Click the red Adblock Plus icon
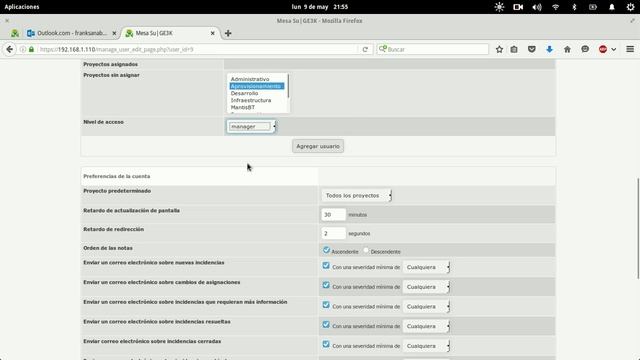Screen dimensions: 640x360 pyautogui.click(x=603, y=49)
